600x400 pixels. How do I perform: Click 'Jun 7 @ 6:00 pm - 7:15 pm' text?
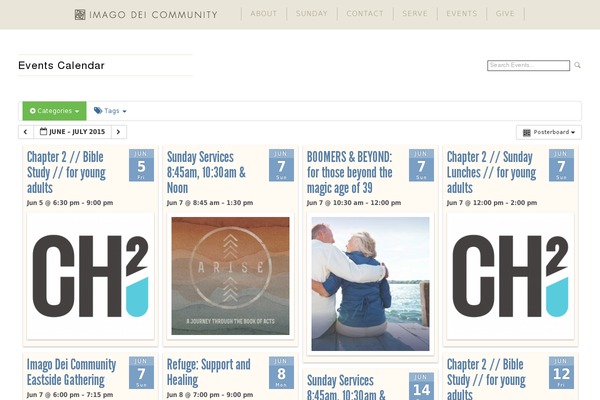click(x=70, y=395)
